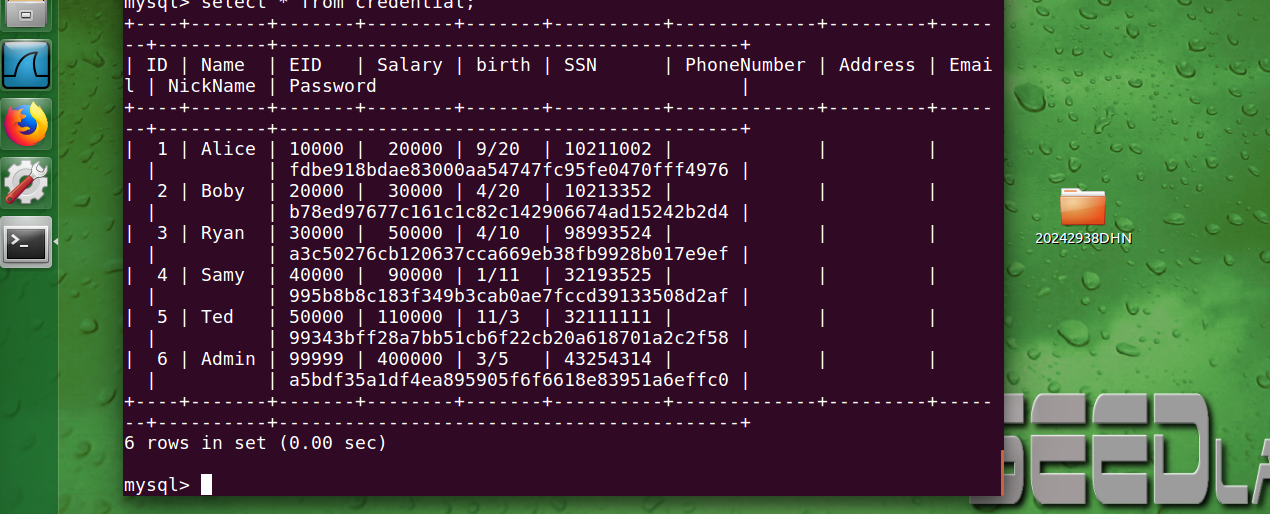Click the SEEDLabs logo on the wallpaper
The image size is (1270, 514).
(1135, 449)
